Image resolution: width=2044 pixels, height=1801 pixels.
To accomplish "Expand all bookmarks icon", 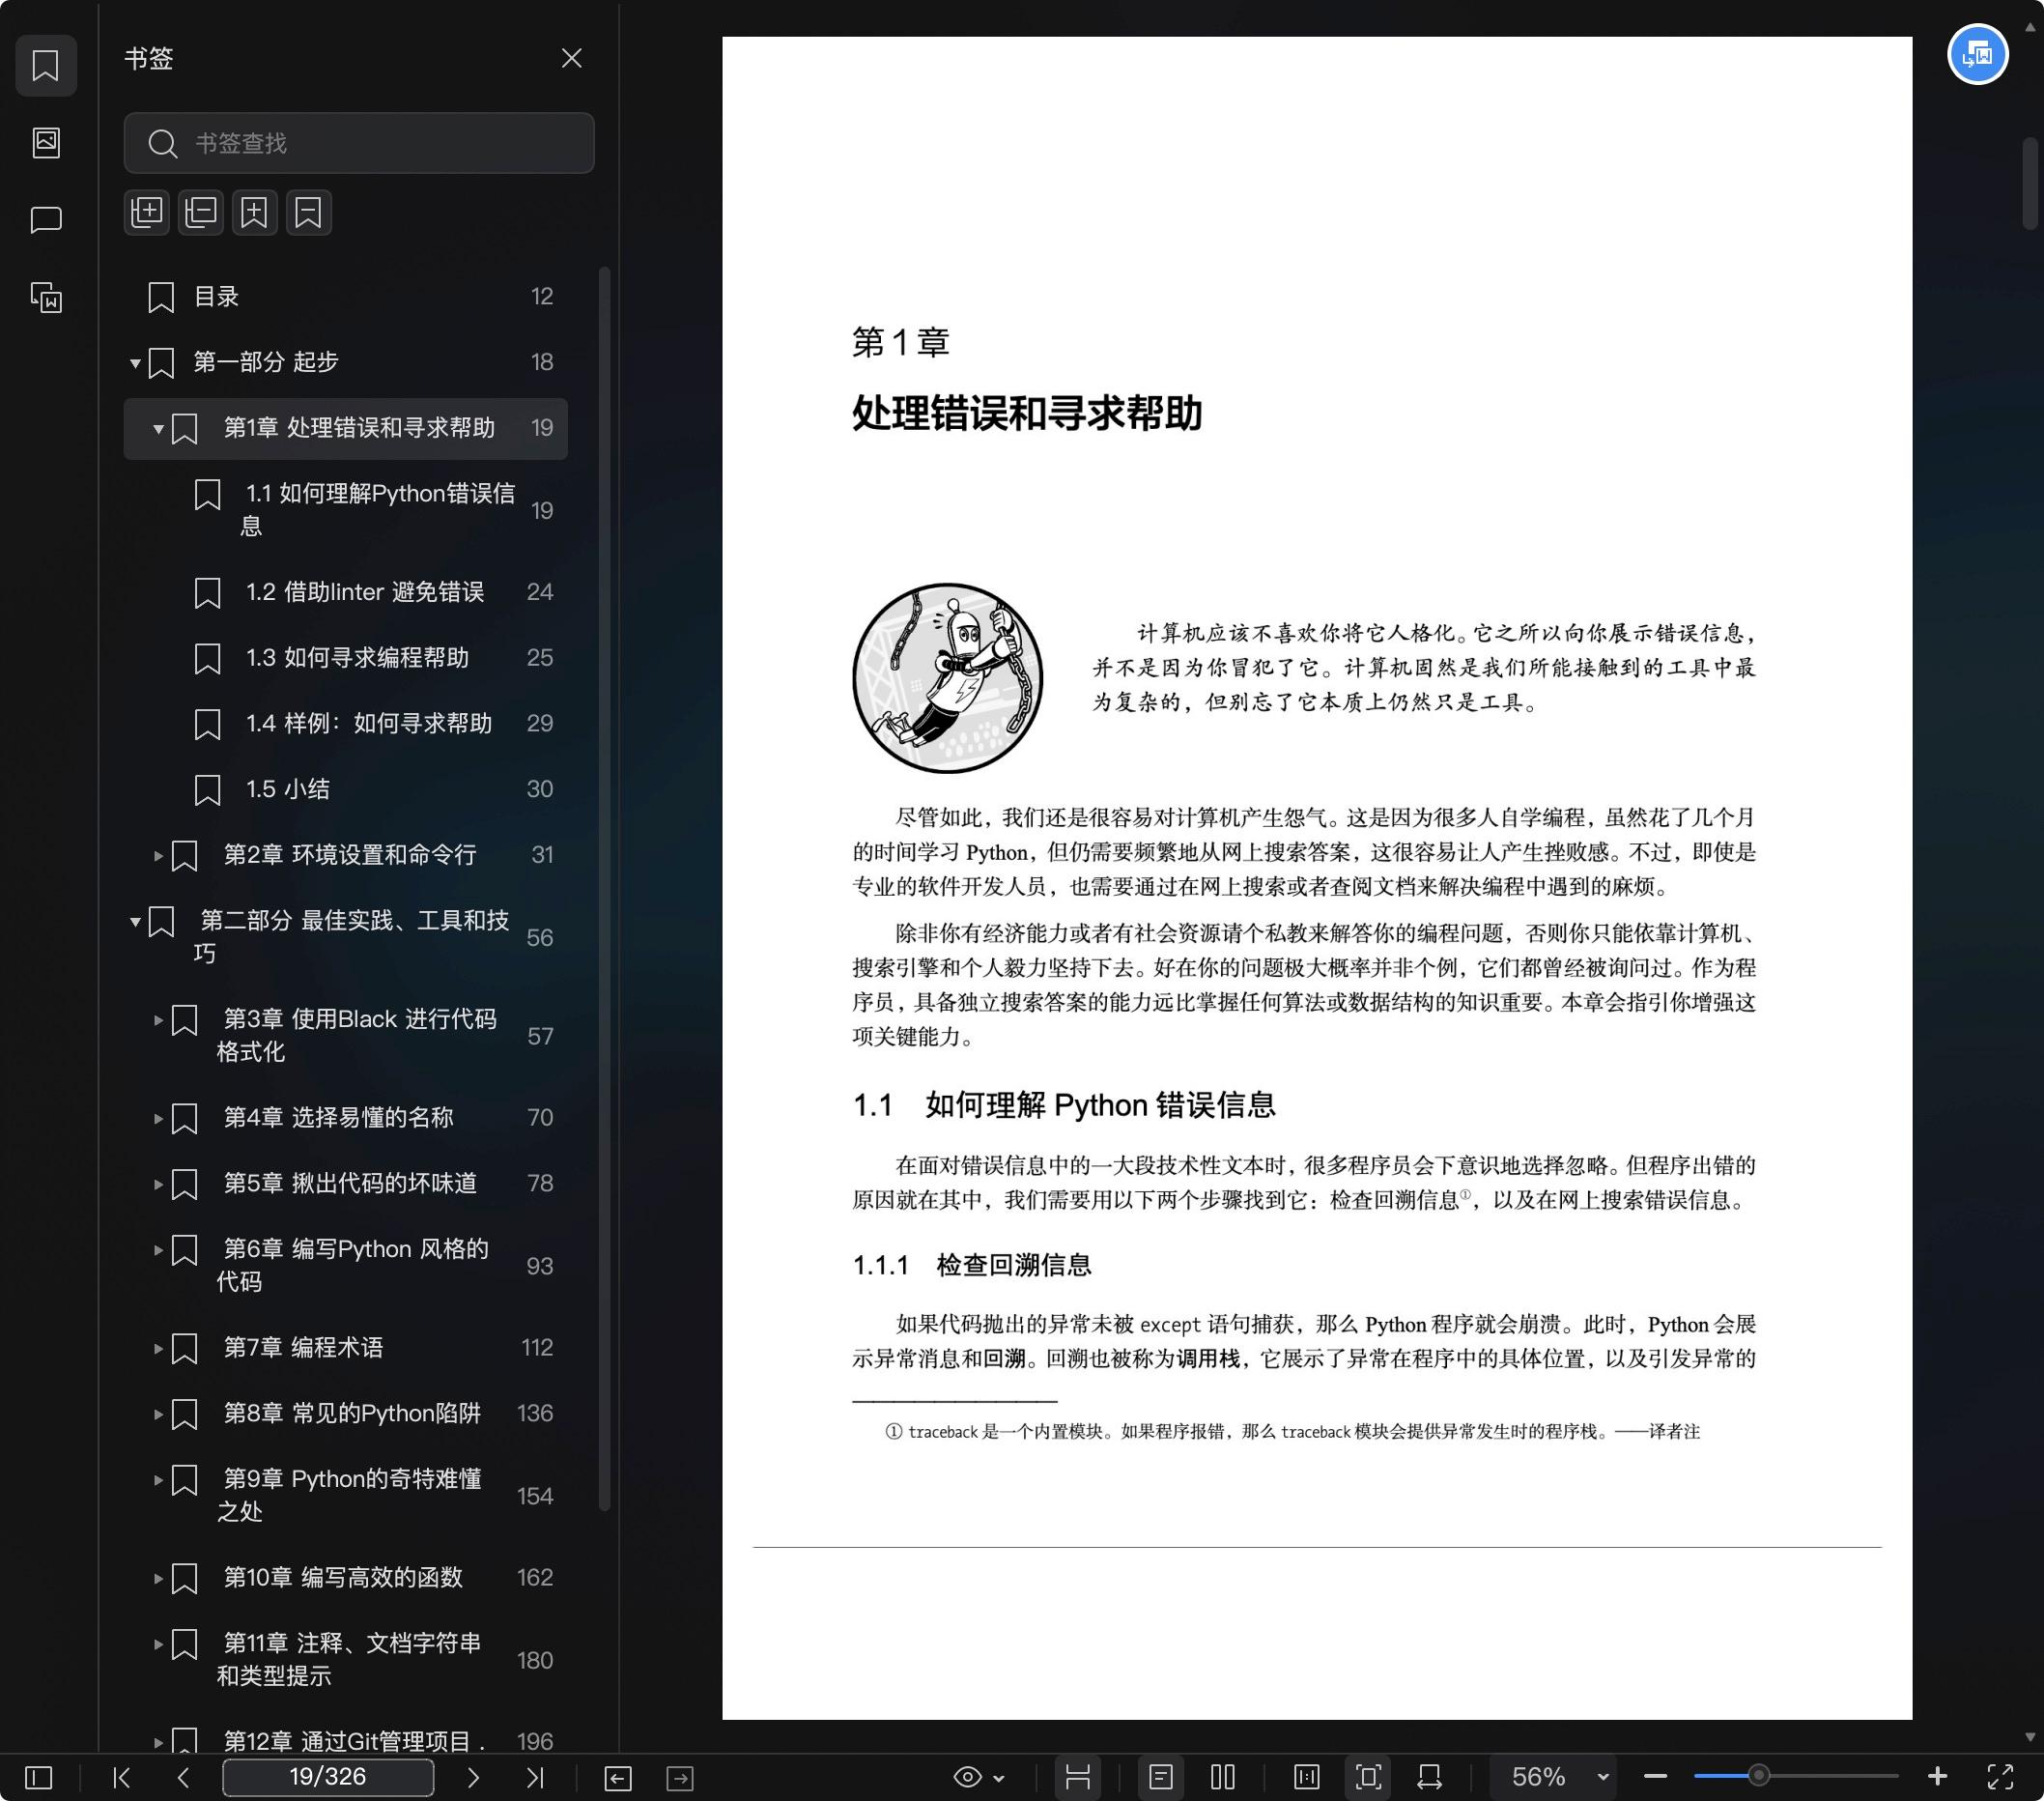I will (x=147, y=212).
